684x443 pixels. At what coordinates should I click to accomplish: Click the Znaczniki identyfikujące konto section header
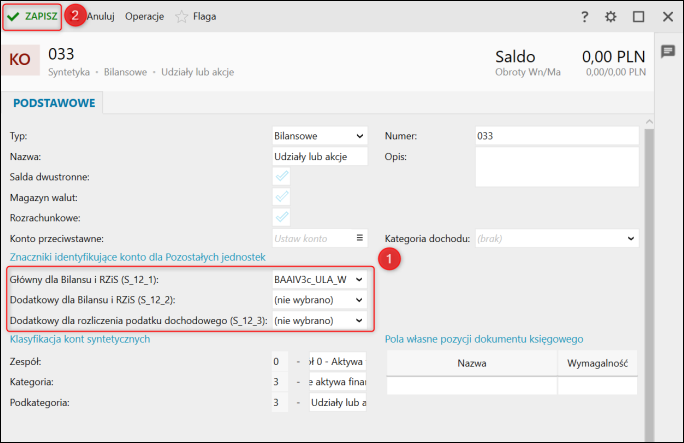(137, 257)
